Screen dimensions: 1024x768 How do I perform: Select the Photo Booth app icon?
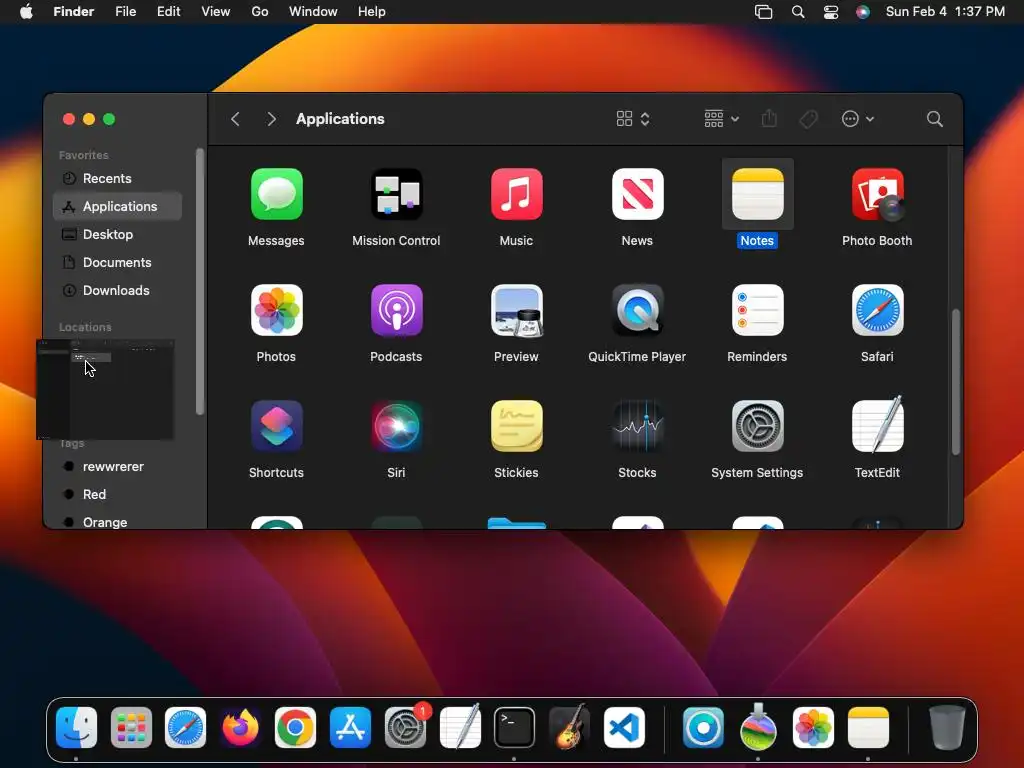878,194
